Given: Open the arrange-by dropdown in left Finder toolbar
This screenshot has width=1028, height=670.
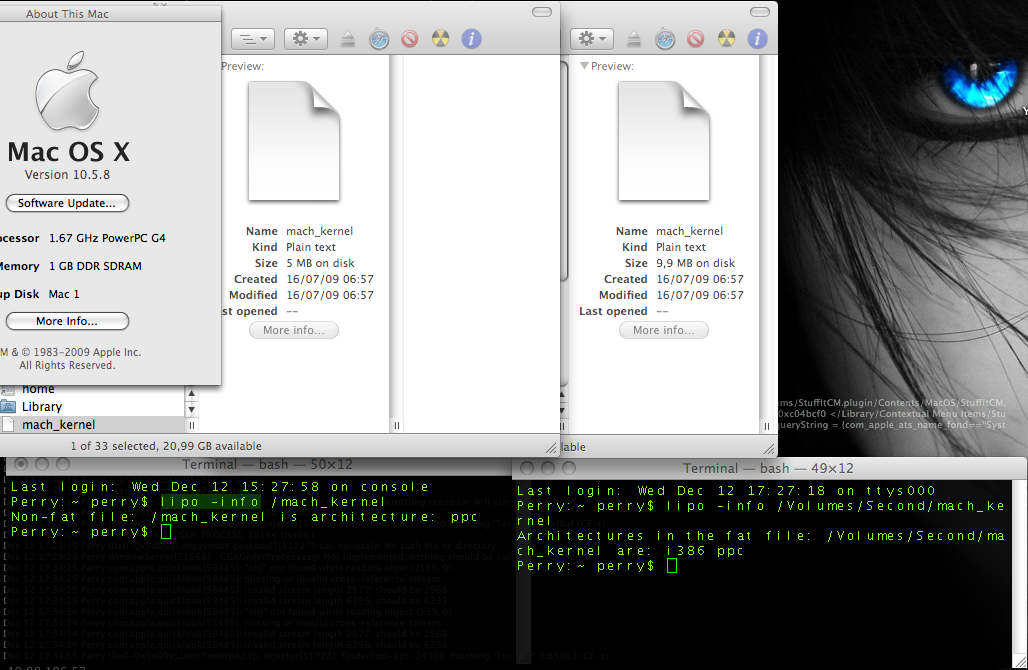Looking at the screenshot, I should (252, 39).
